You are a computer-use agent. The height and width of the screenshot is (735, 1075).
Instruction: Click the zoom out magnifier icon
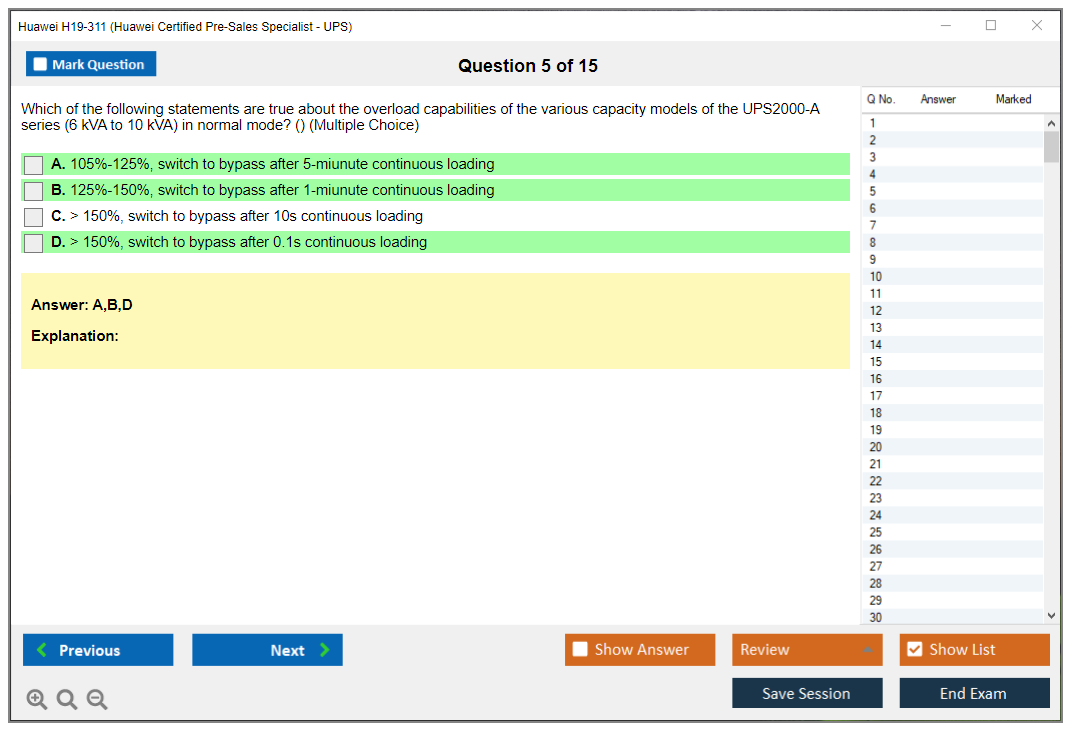[97, 700]
